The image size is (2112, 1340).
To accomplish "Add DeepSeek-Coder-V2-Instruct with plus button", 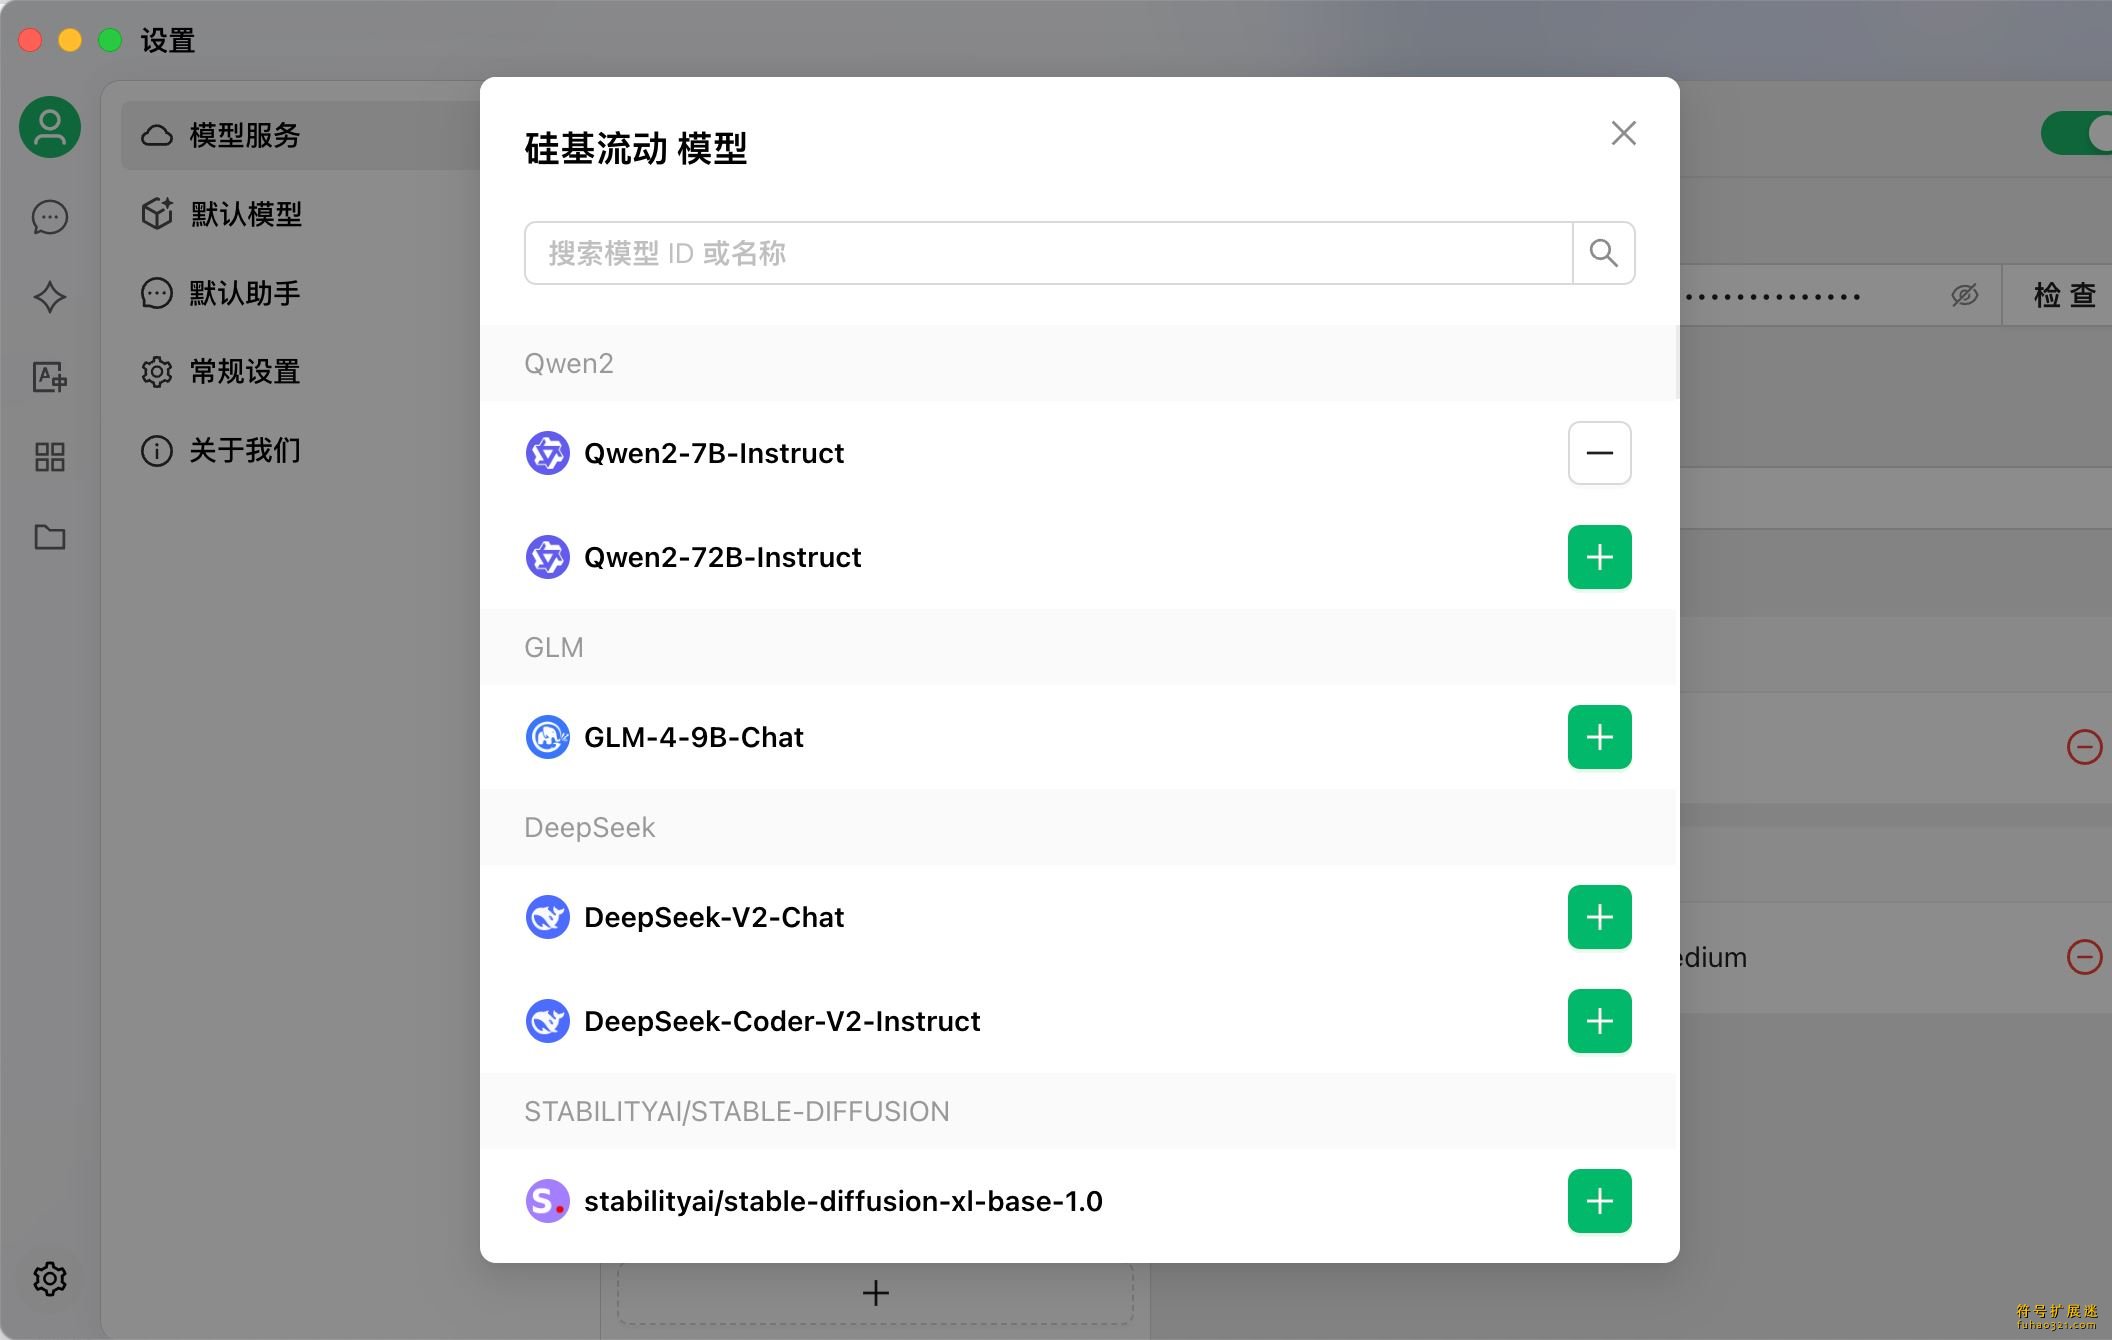I will click(1599, 1021).
